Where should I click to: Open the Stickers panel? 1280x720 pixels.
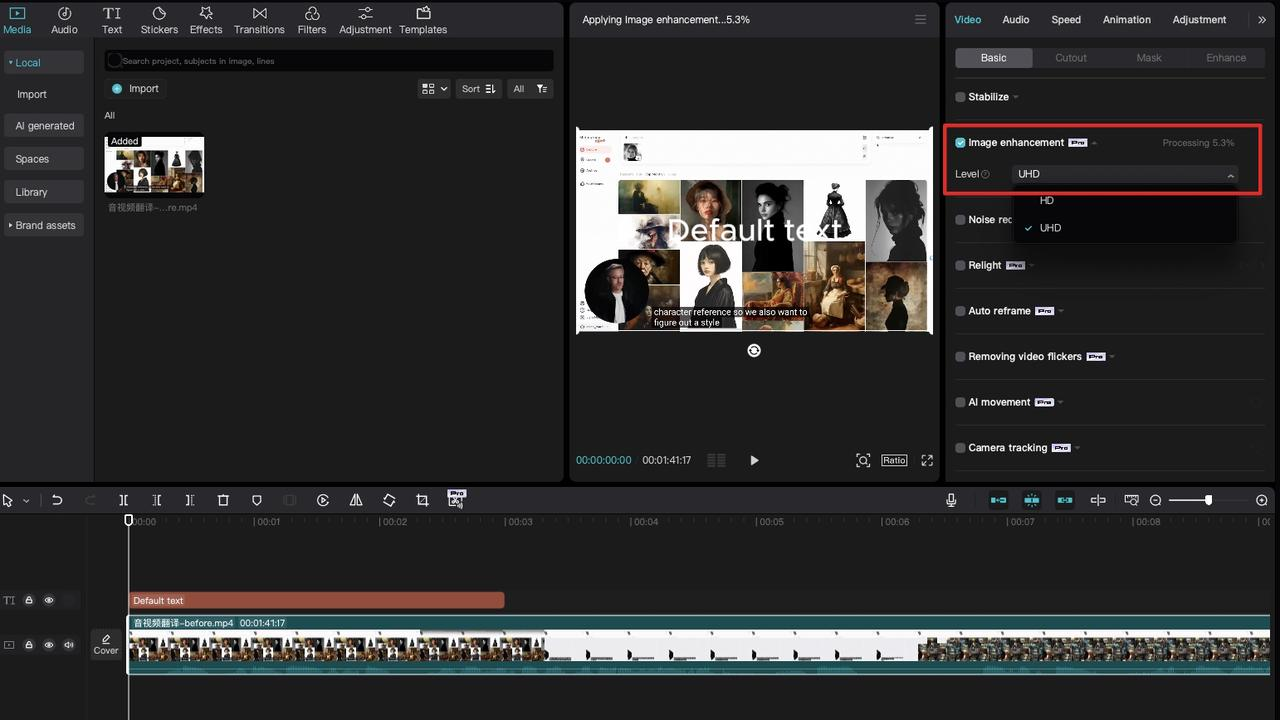(158, 20)
